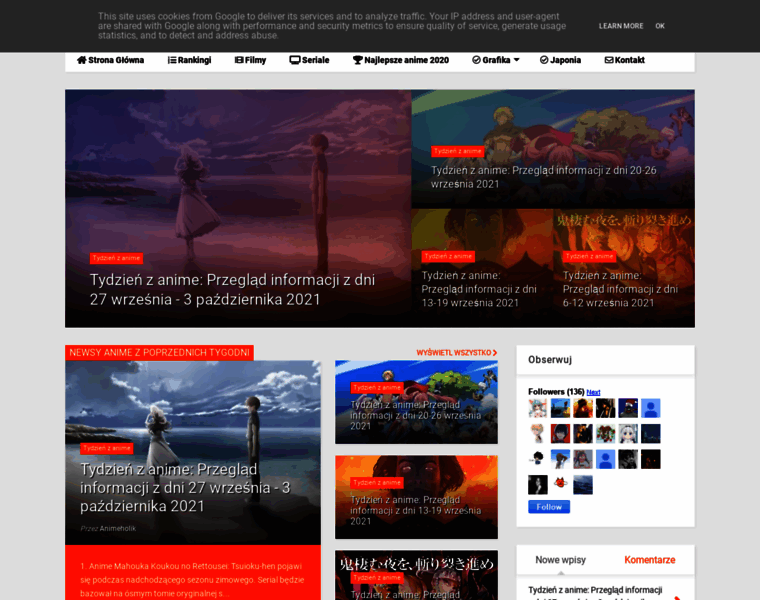760x600 pixels.
Task: Click dark night-sky avatar in second row
Action: [x=650, y=434]
